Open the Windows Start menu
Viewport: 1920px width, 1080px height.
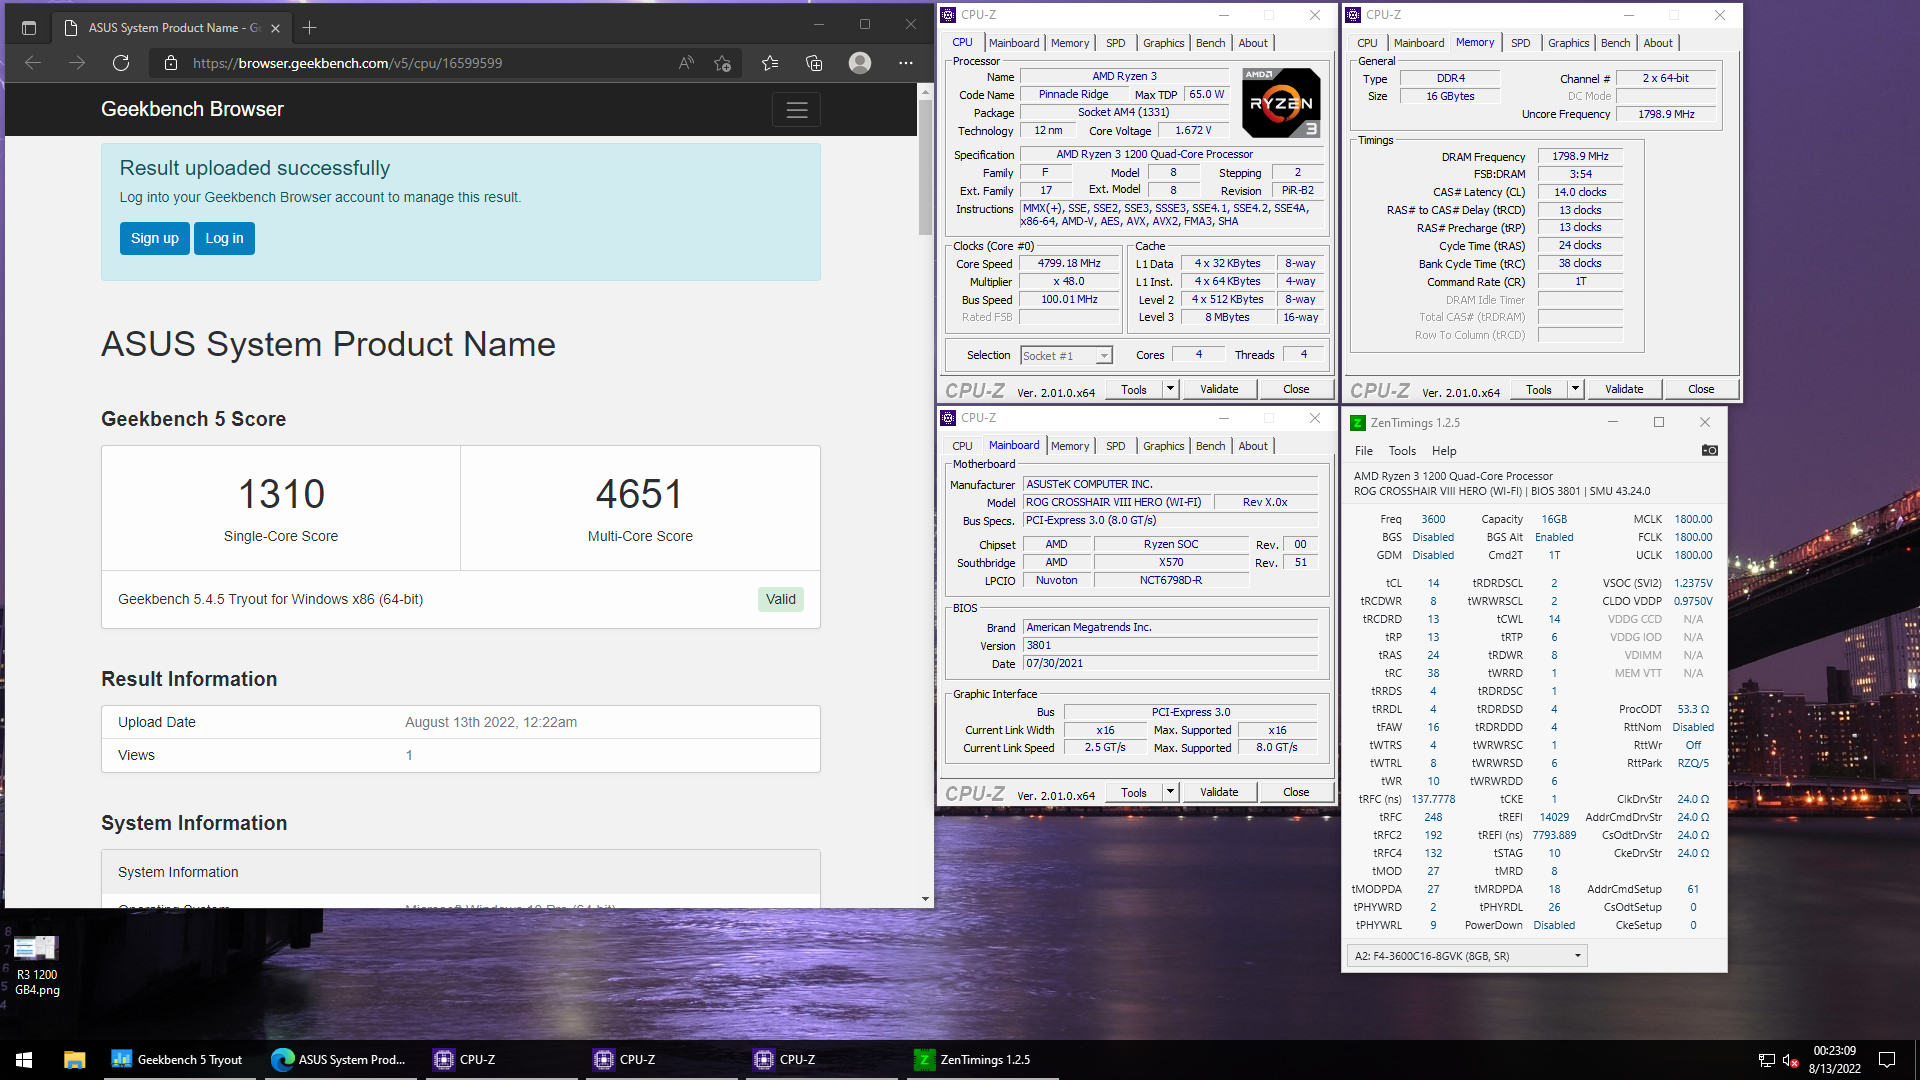tap(24, 1060)
